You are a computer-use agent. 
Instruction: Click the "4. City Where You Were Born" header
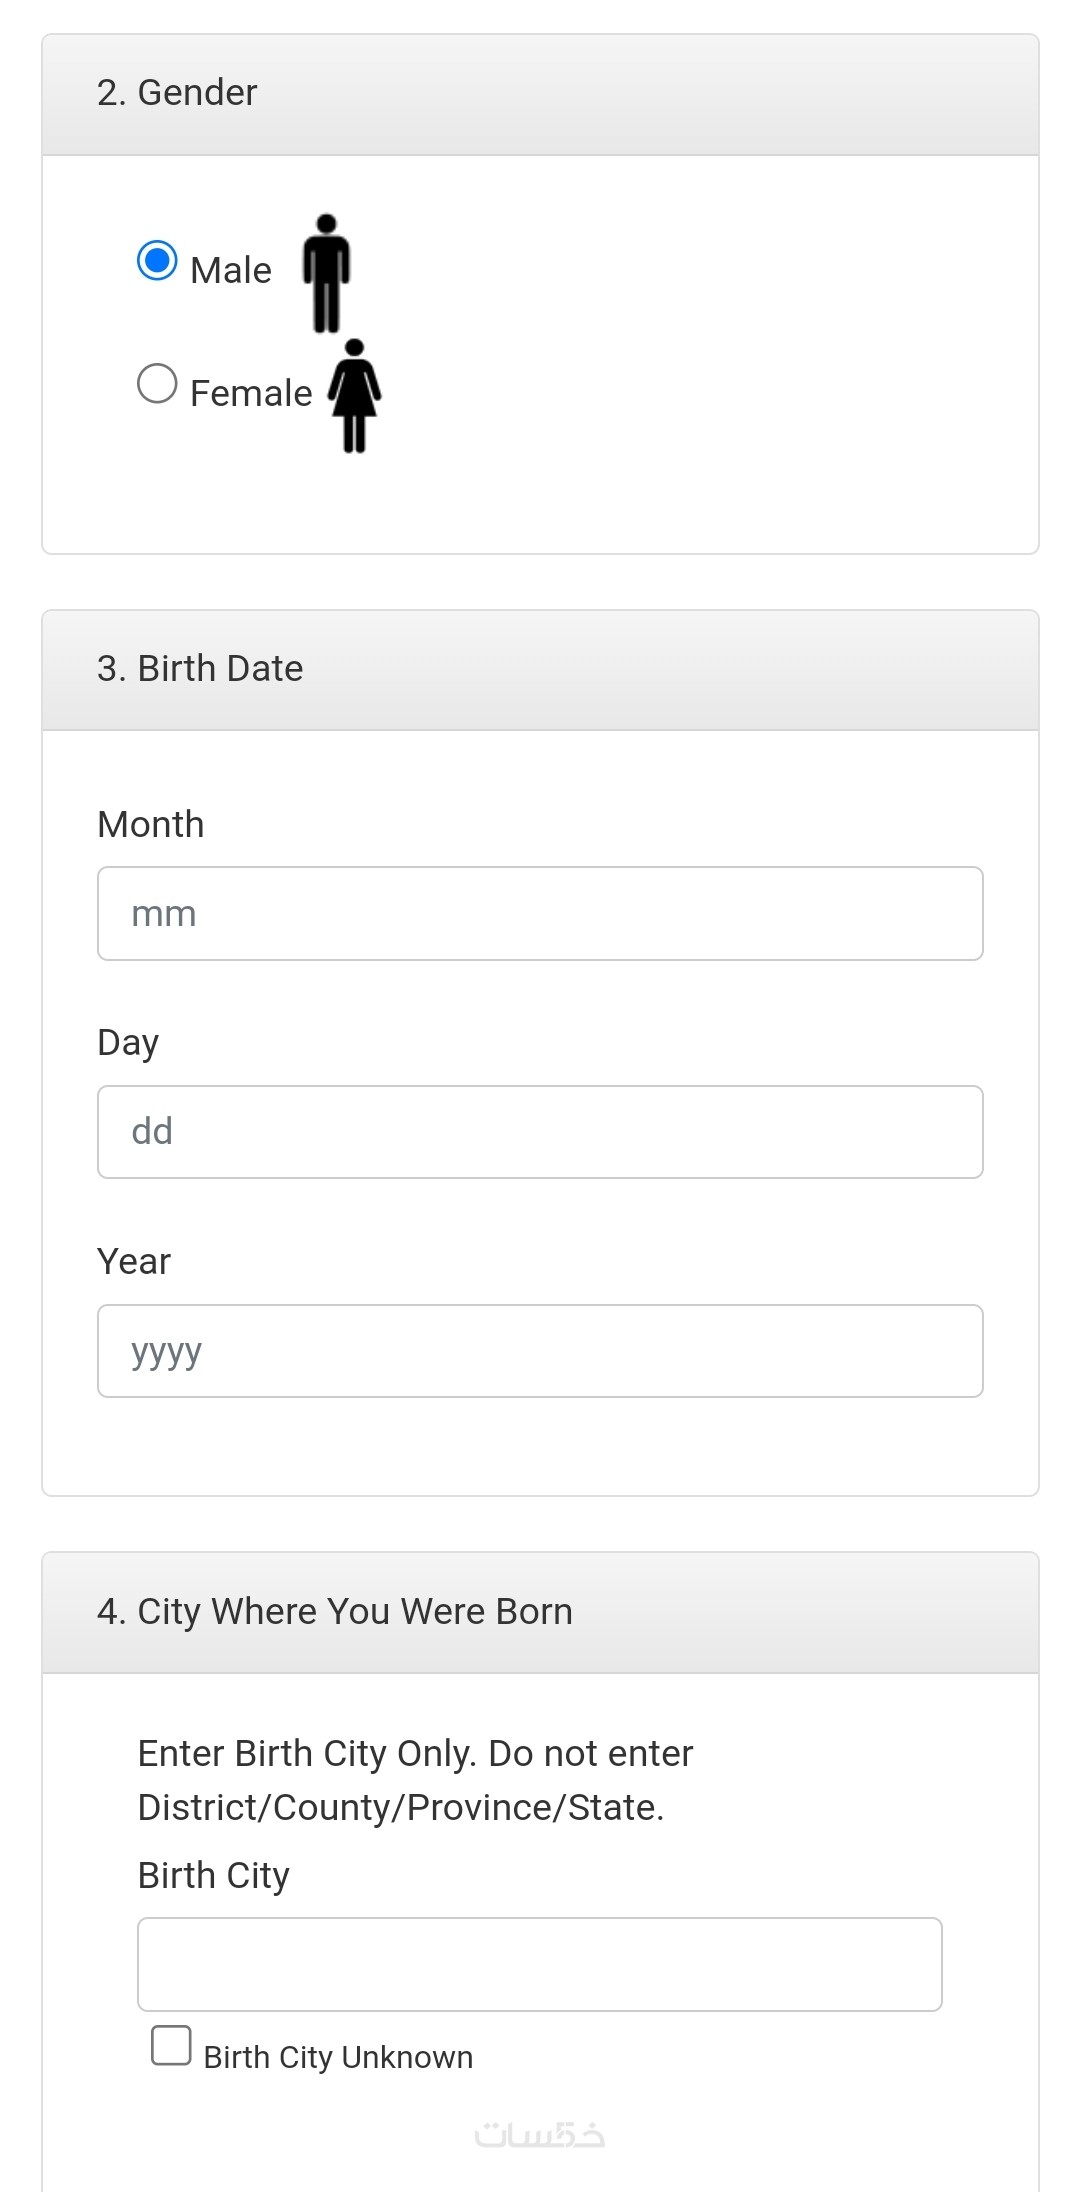pyautogui.click(x=335, y=1612)
